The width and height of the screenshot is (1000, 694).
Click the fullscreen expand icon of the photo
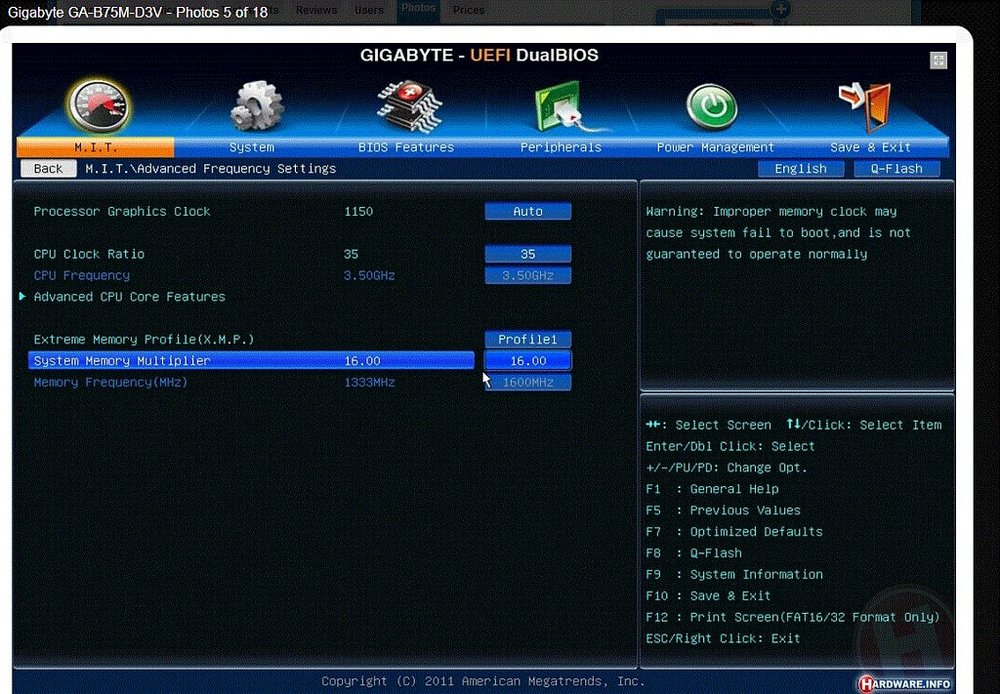(938, 61)
